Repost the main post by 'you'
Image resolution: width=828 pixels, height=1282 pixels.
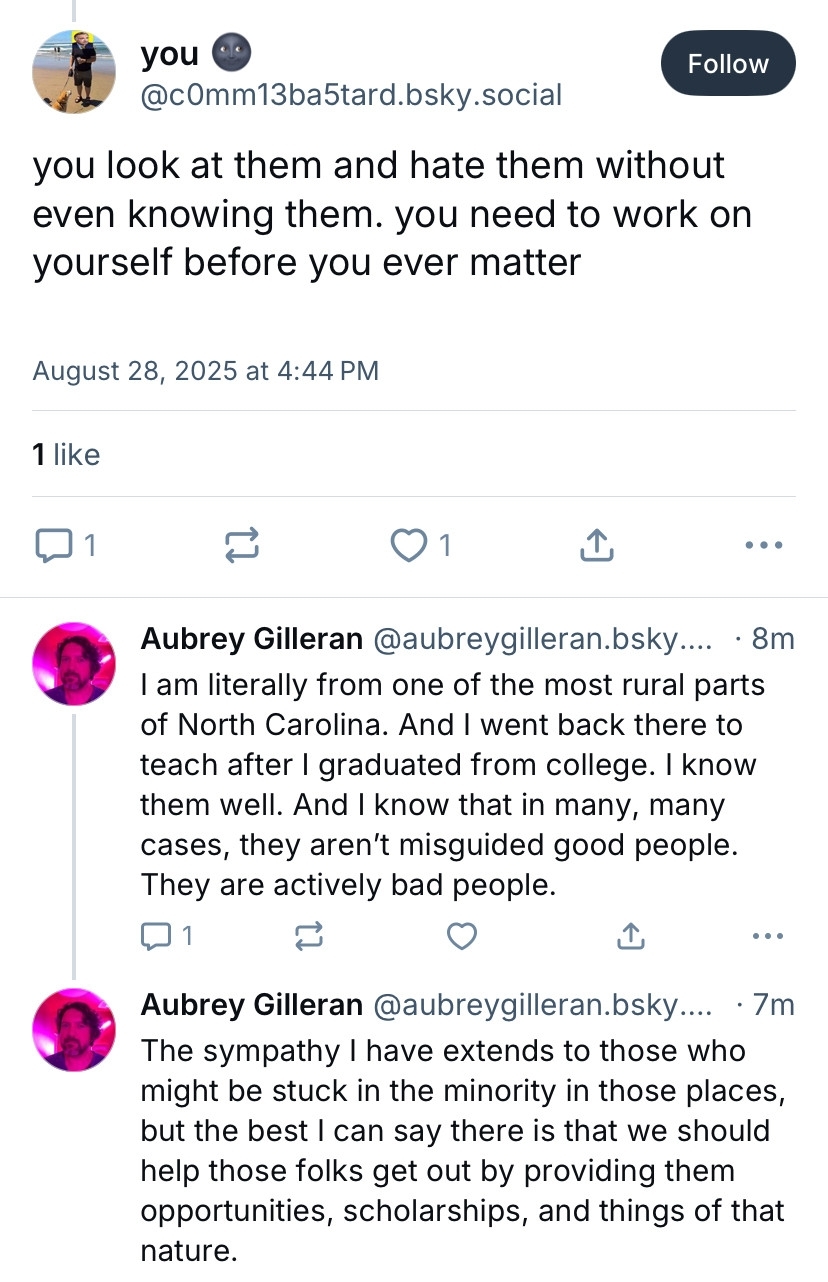241,545
